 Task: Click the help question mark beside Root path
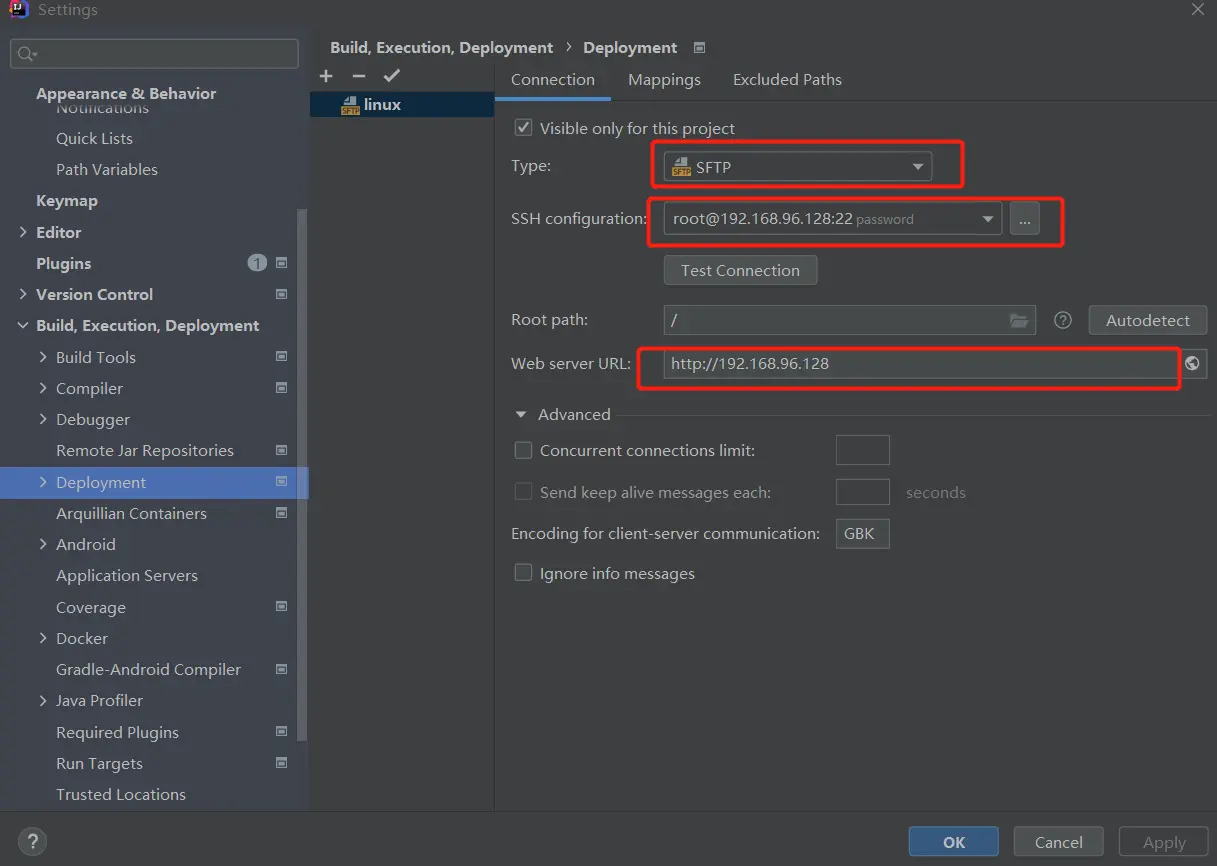[x=1063, y=321]
